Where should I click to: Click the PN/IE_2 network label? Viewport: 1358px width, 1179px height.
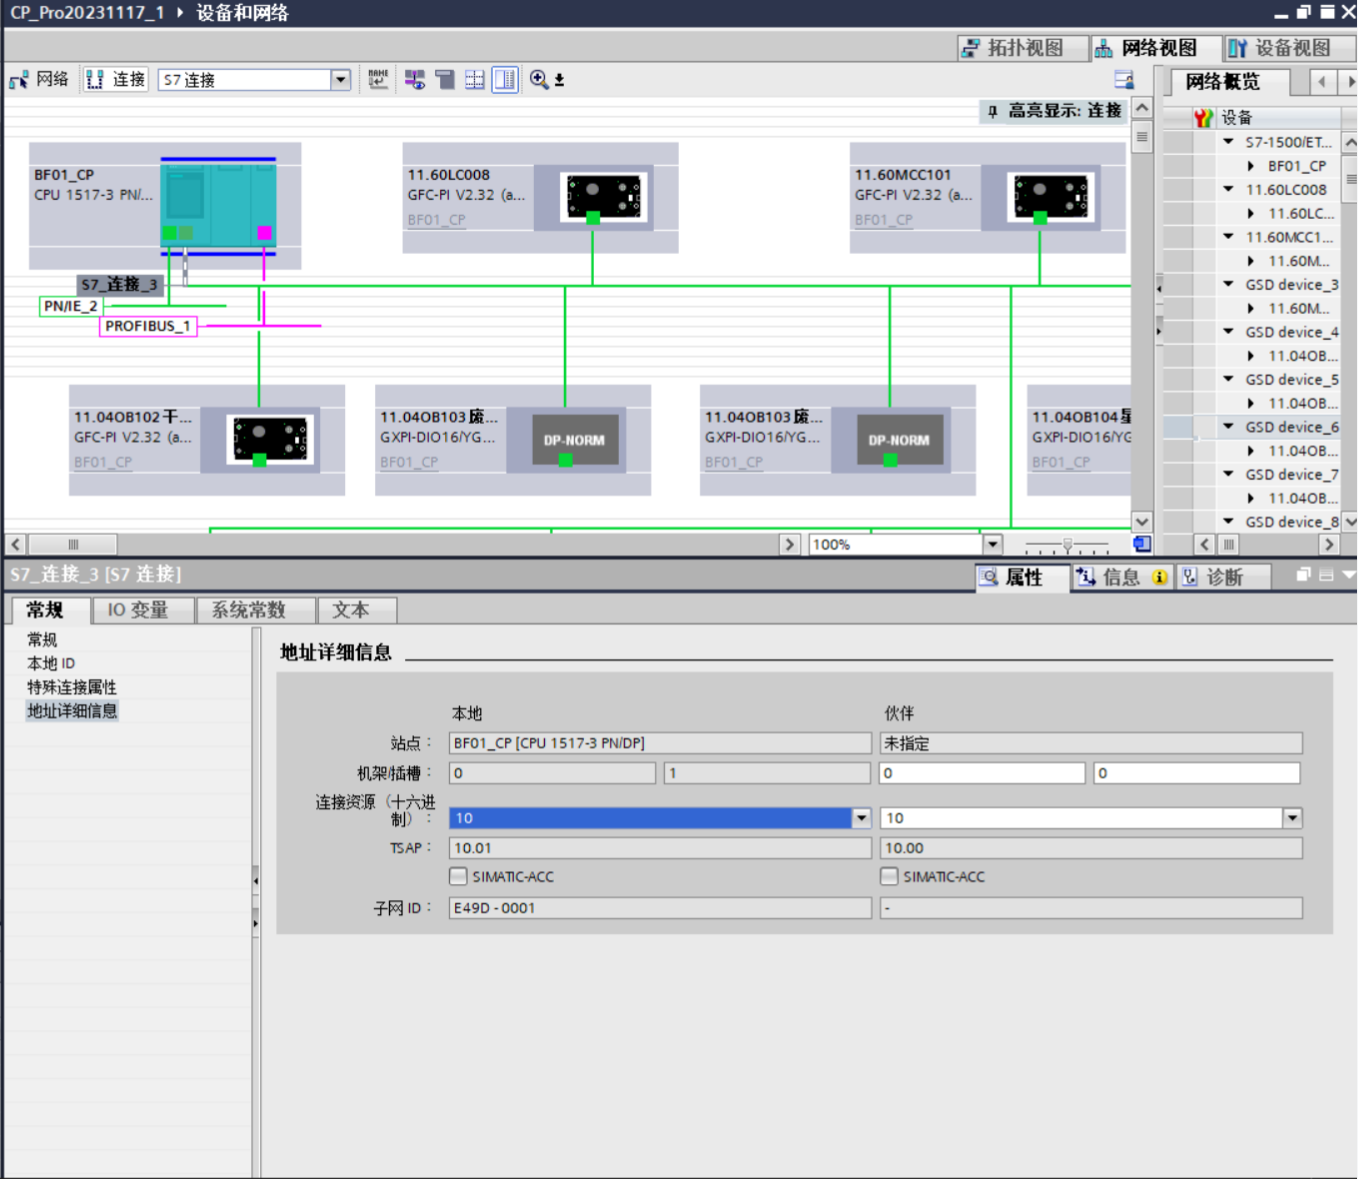[70, 306]
